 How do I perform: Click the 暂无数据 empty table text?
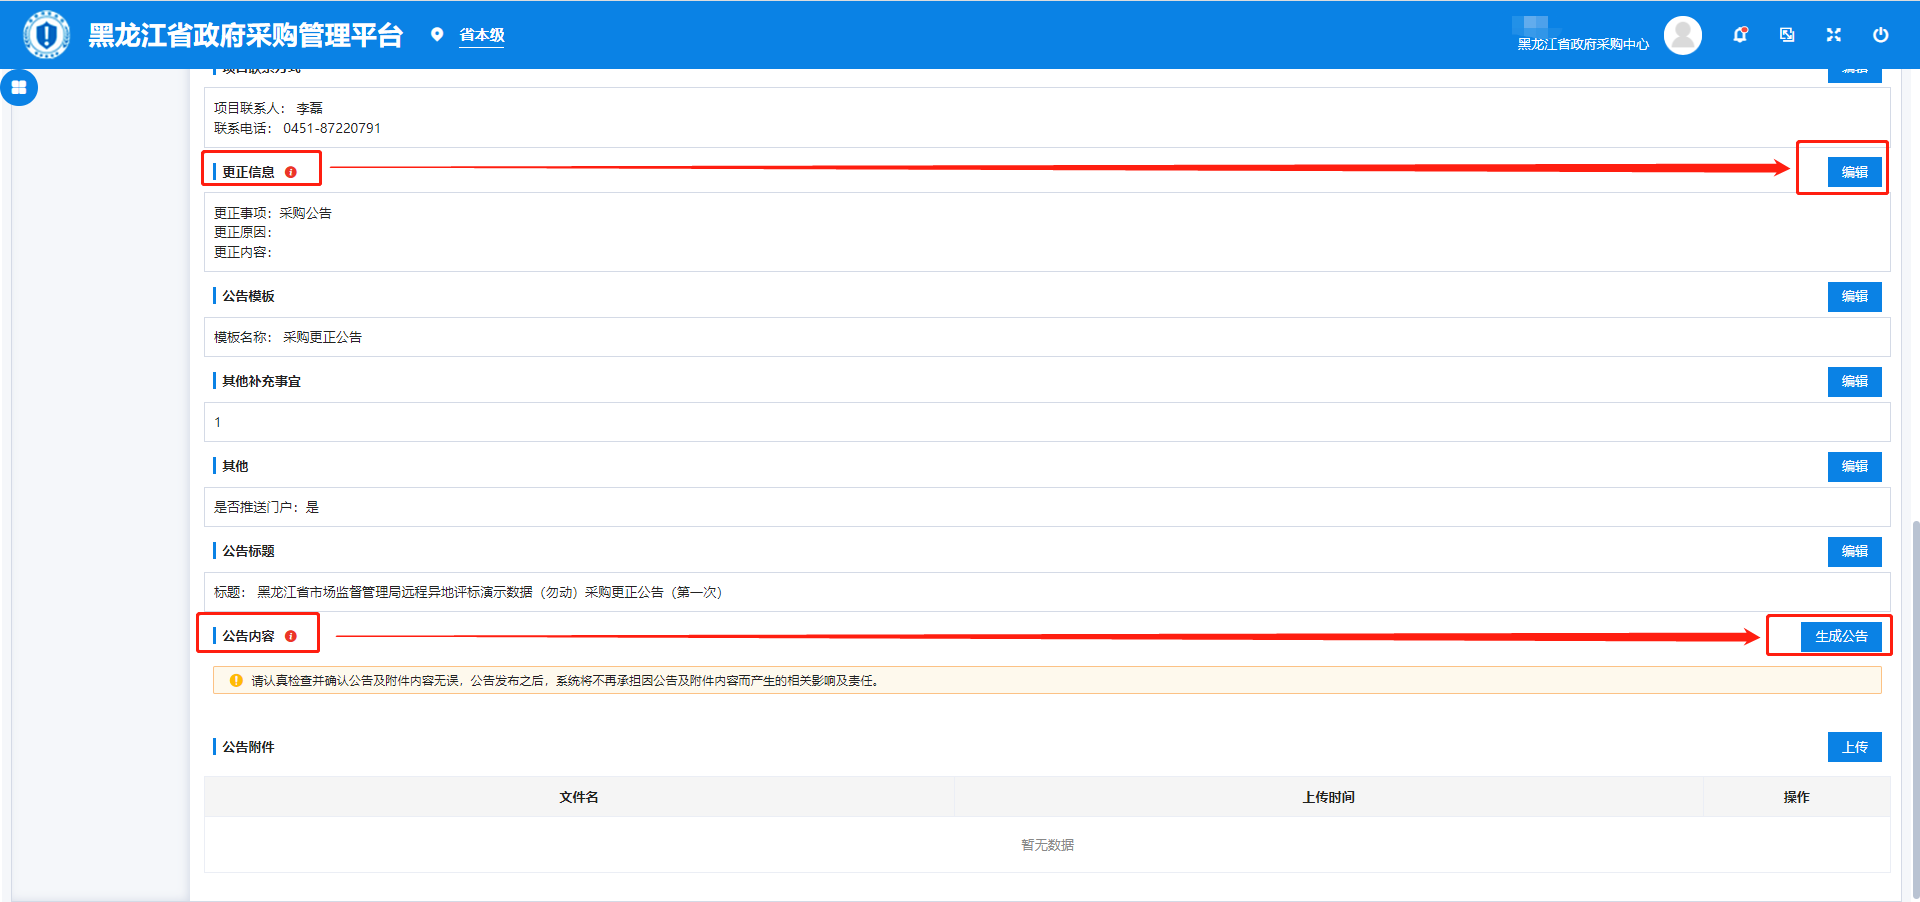(x=1047, y=845)
